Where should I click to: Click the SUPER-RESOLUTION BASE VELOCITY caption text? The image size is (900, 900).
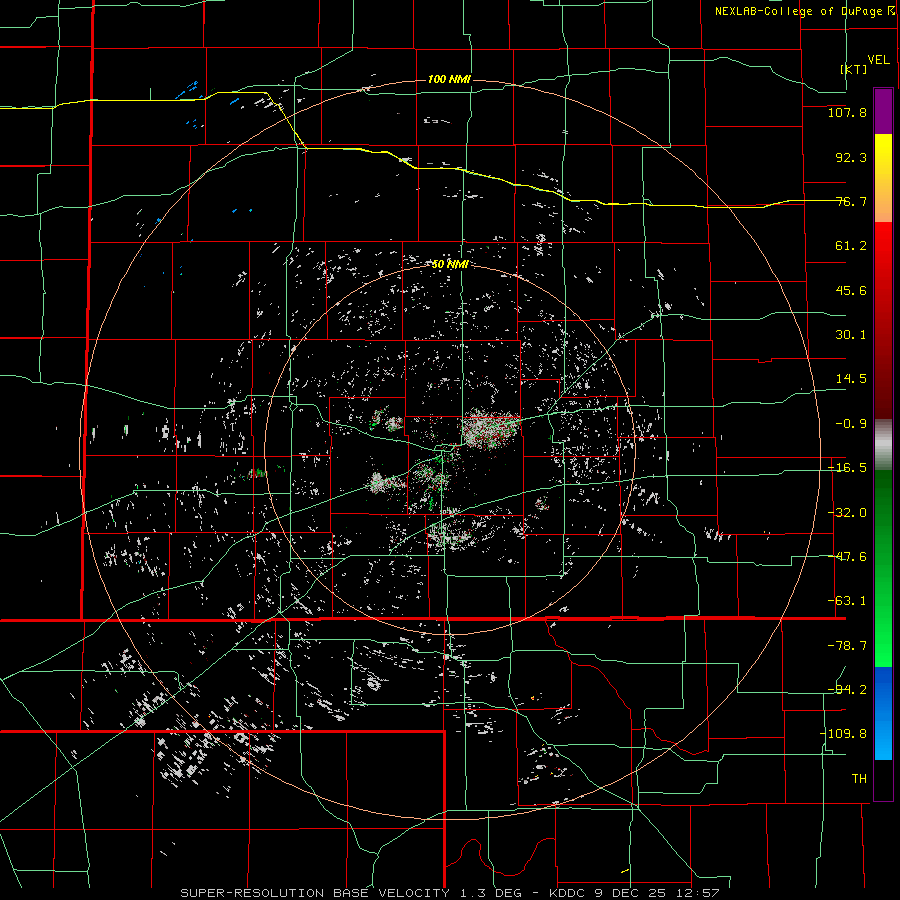tap(315, 893)
